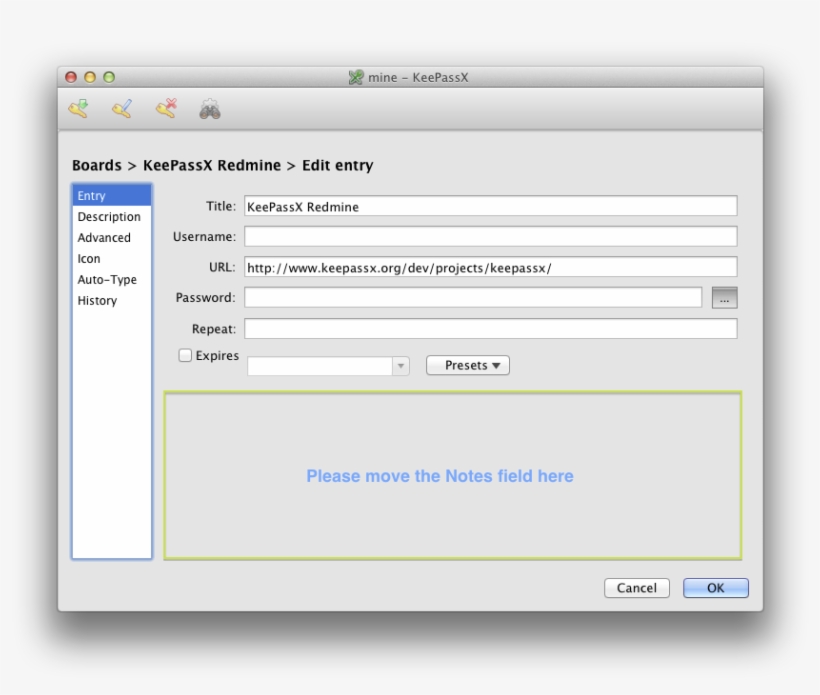
Task: Click the Cancel button
Action: click(637, 588)
